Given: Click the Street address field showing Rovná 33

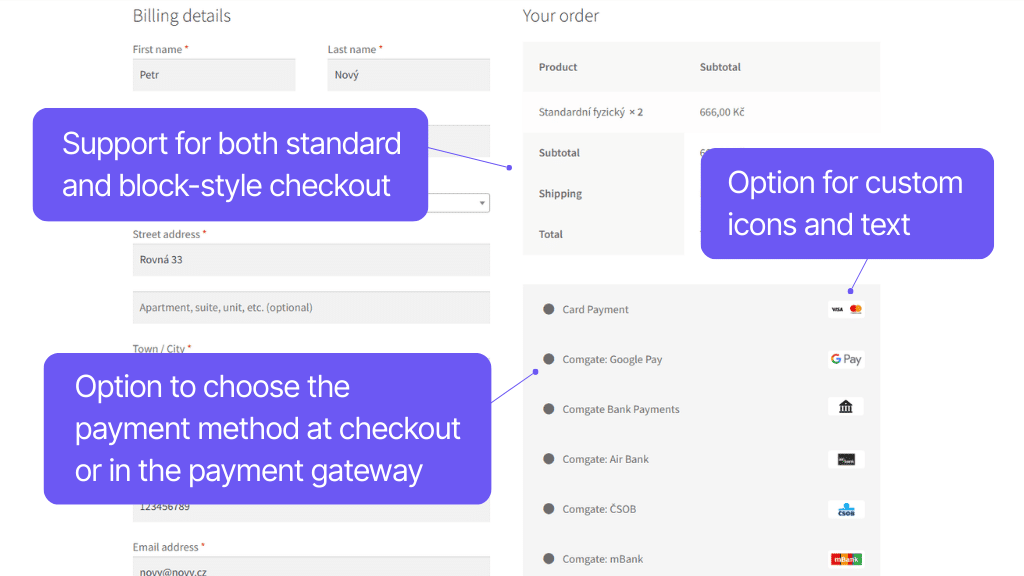Looking at the screenshot, I should (311, 259).
